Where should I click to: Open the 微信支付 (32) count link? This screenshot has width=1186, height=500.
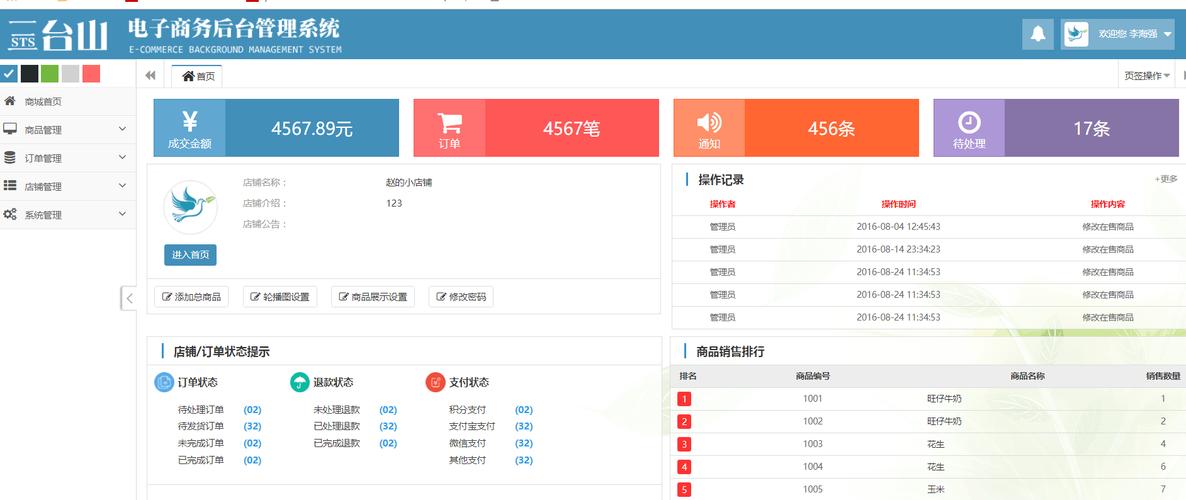pyautogui.click(x=523, y=443)
